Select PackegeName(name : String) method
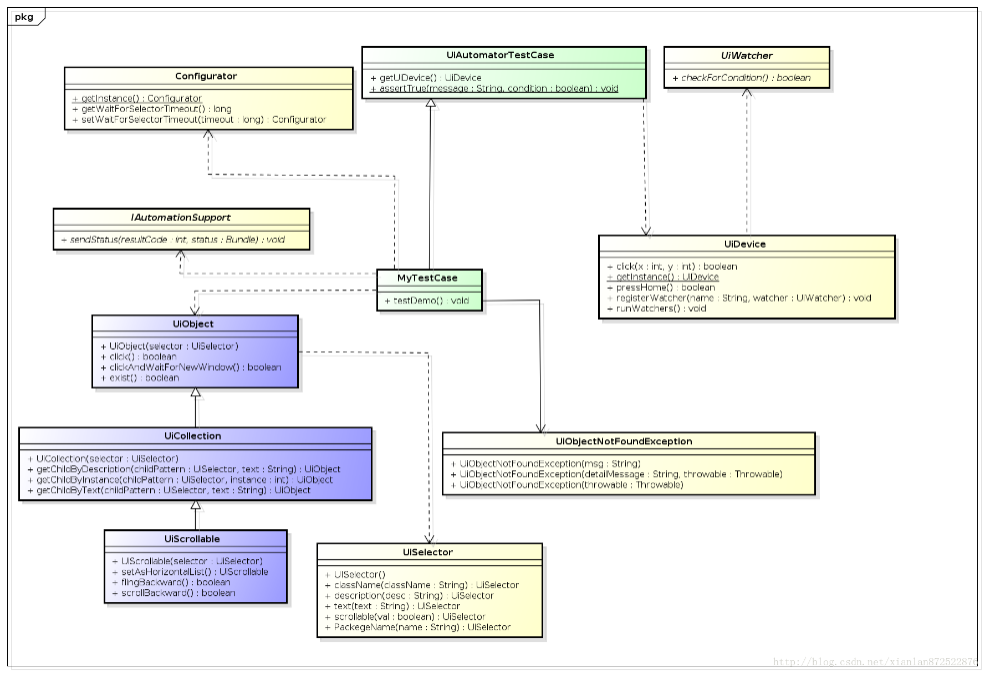 (418, 627)
